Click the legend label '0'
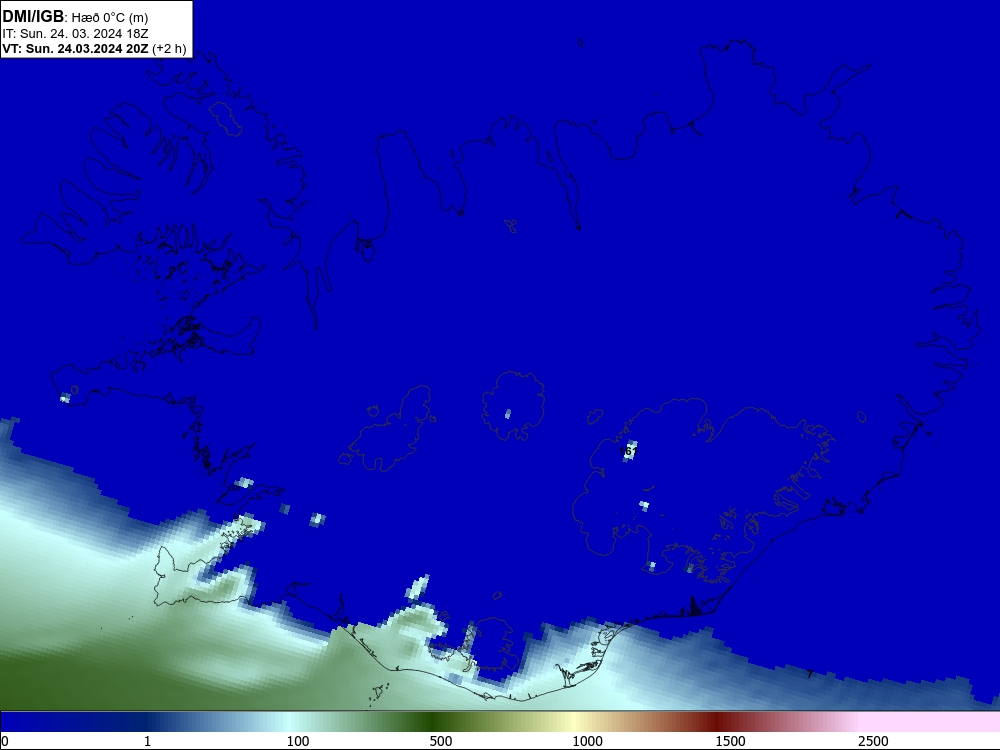This screenshot has width=1000, height=750. (x=5, y=741)
